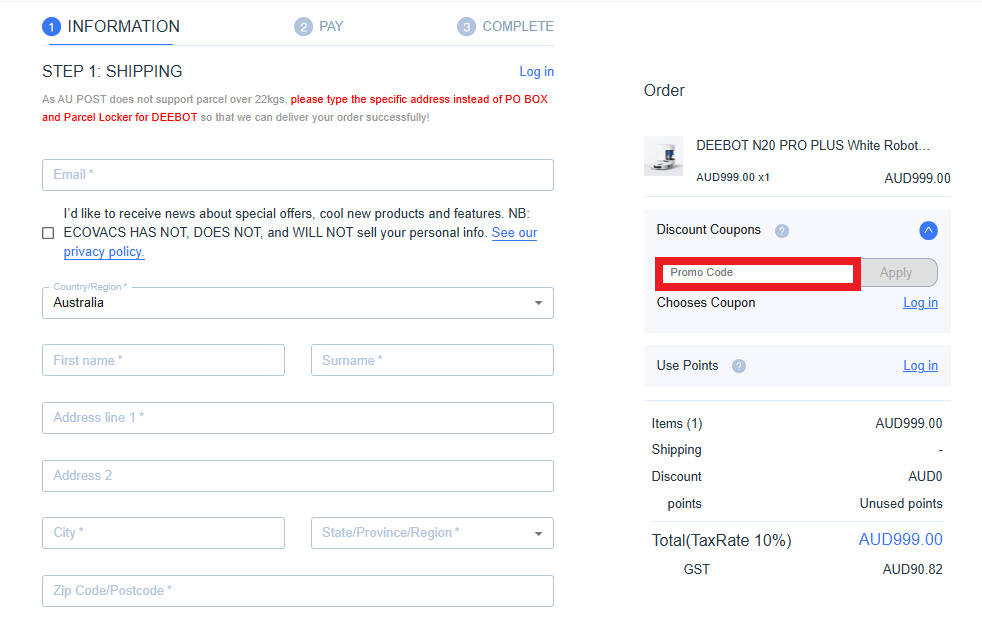Select the Complete step tab
Screen dimensions: 982x622
(505, 27)
